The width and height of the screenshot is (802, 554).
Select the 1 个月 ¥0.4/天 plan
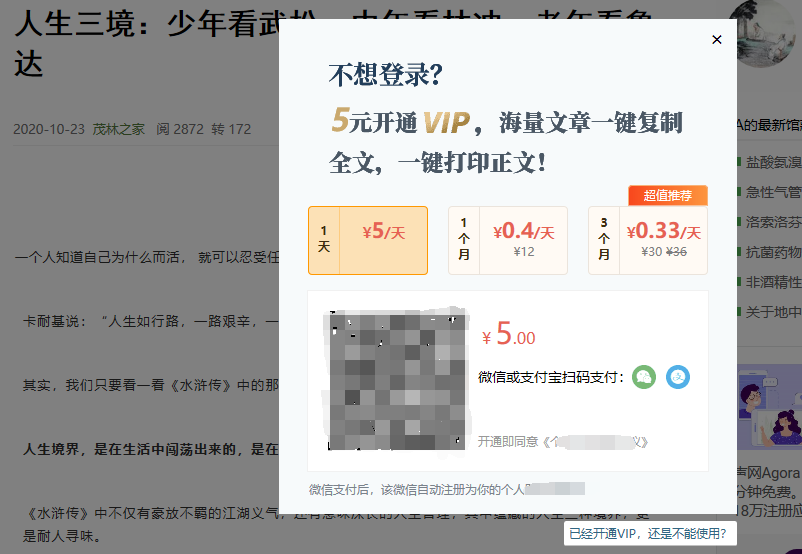pyautogui.click(x=508, y=240)
